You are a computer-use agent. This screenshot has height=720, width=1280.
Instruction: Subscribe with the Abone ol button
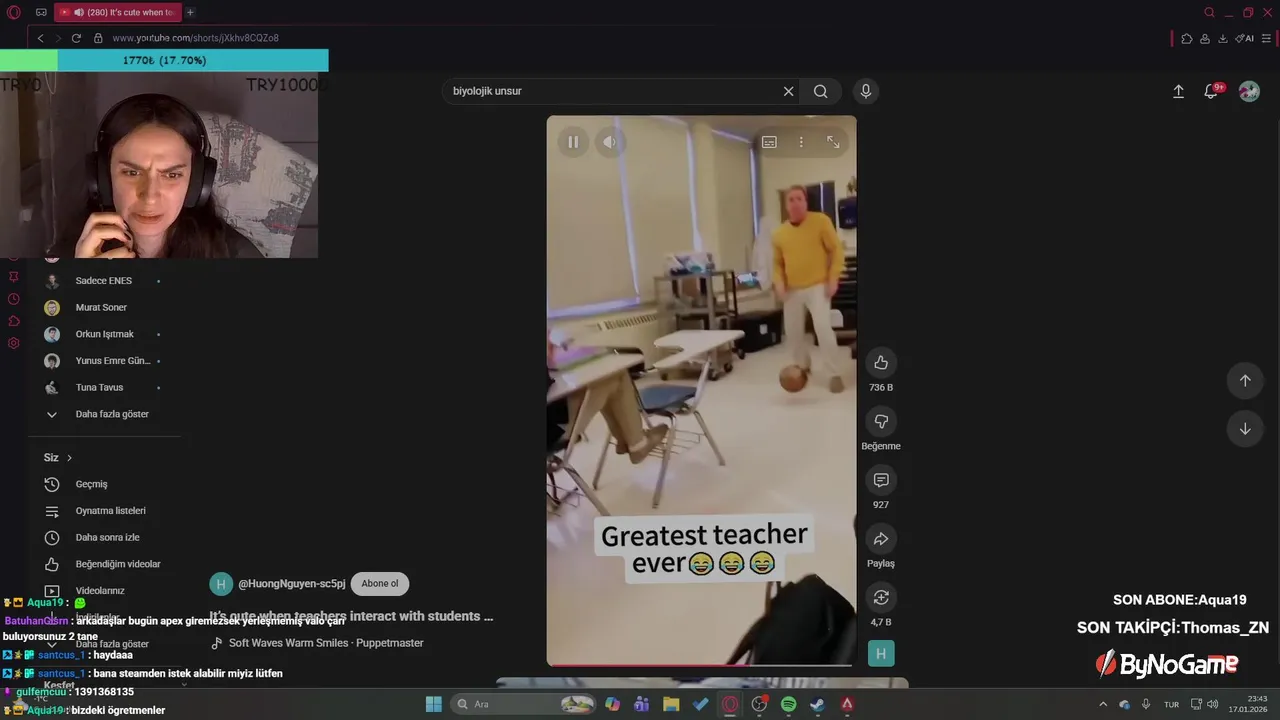[x=380, y=584]
